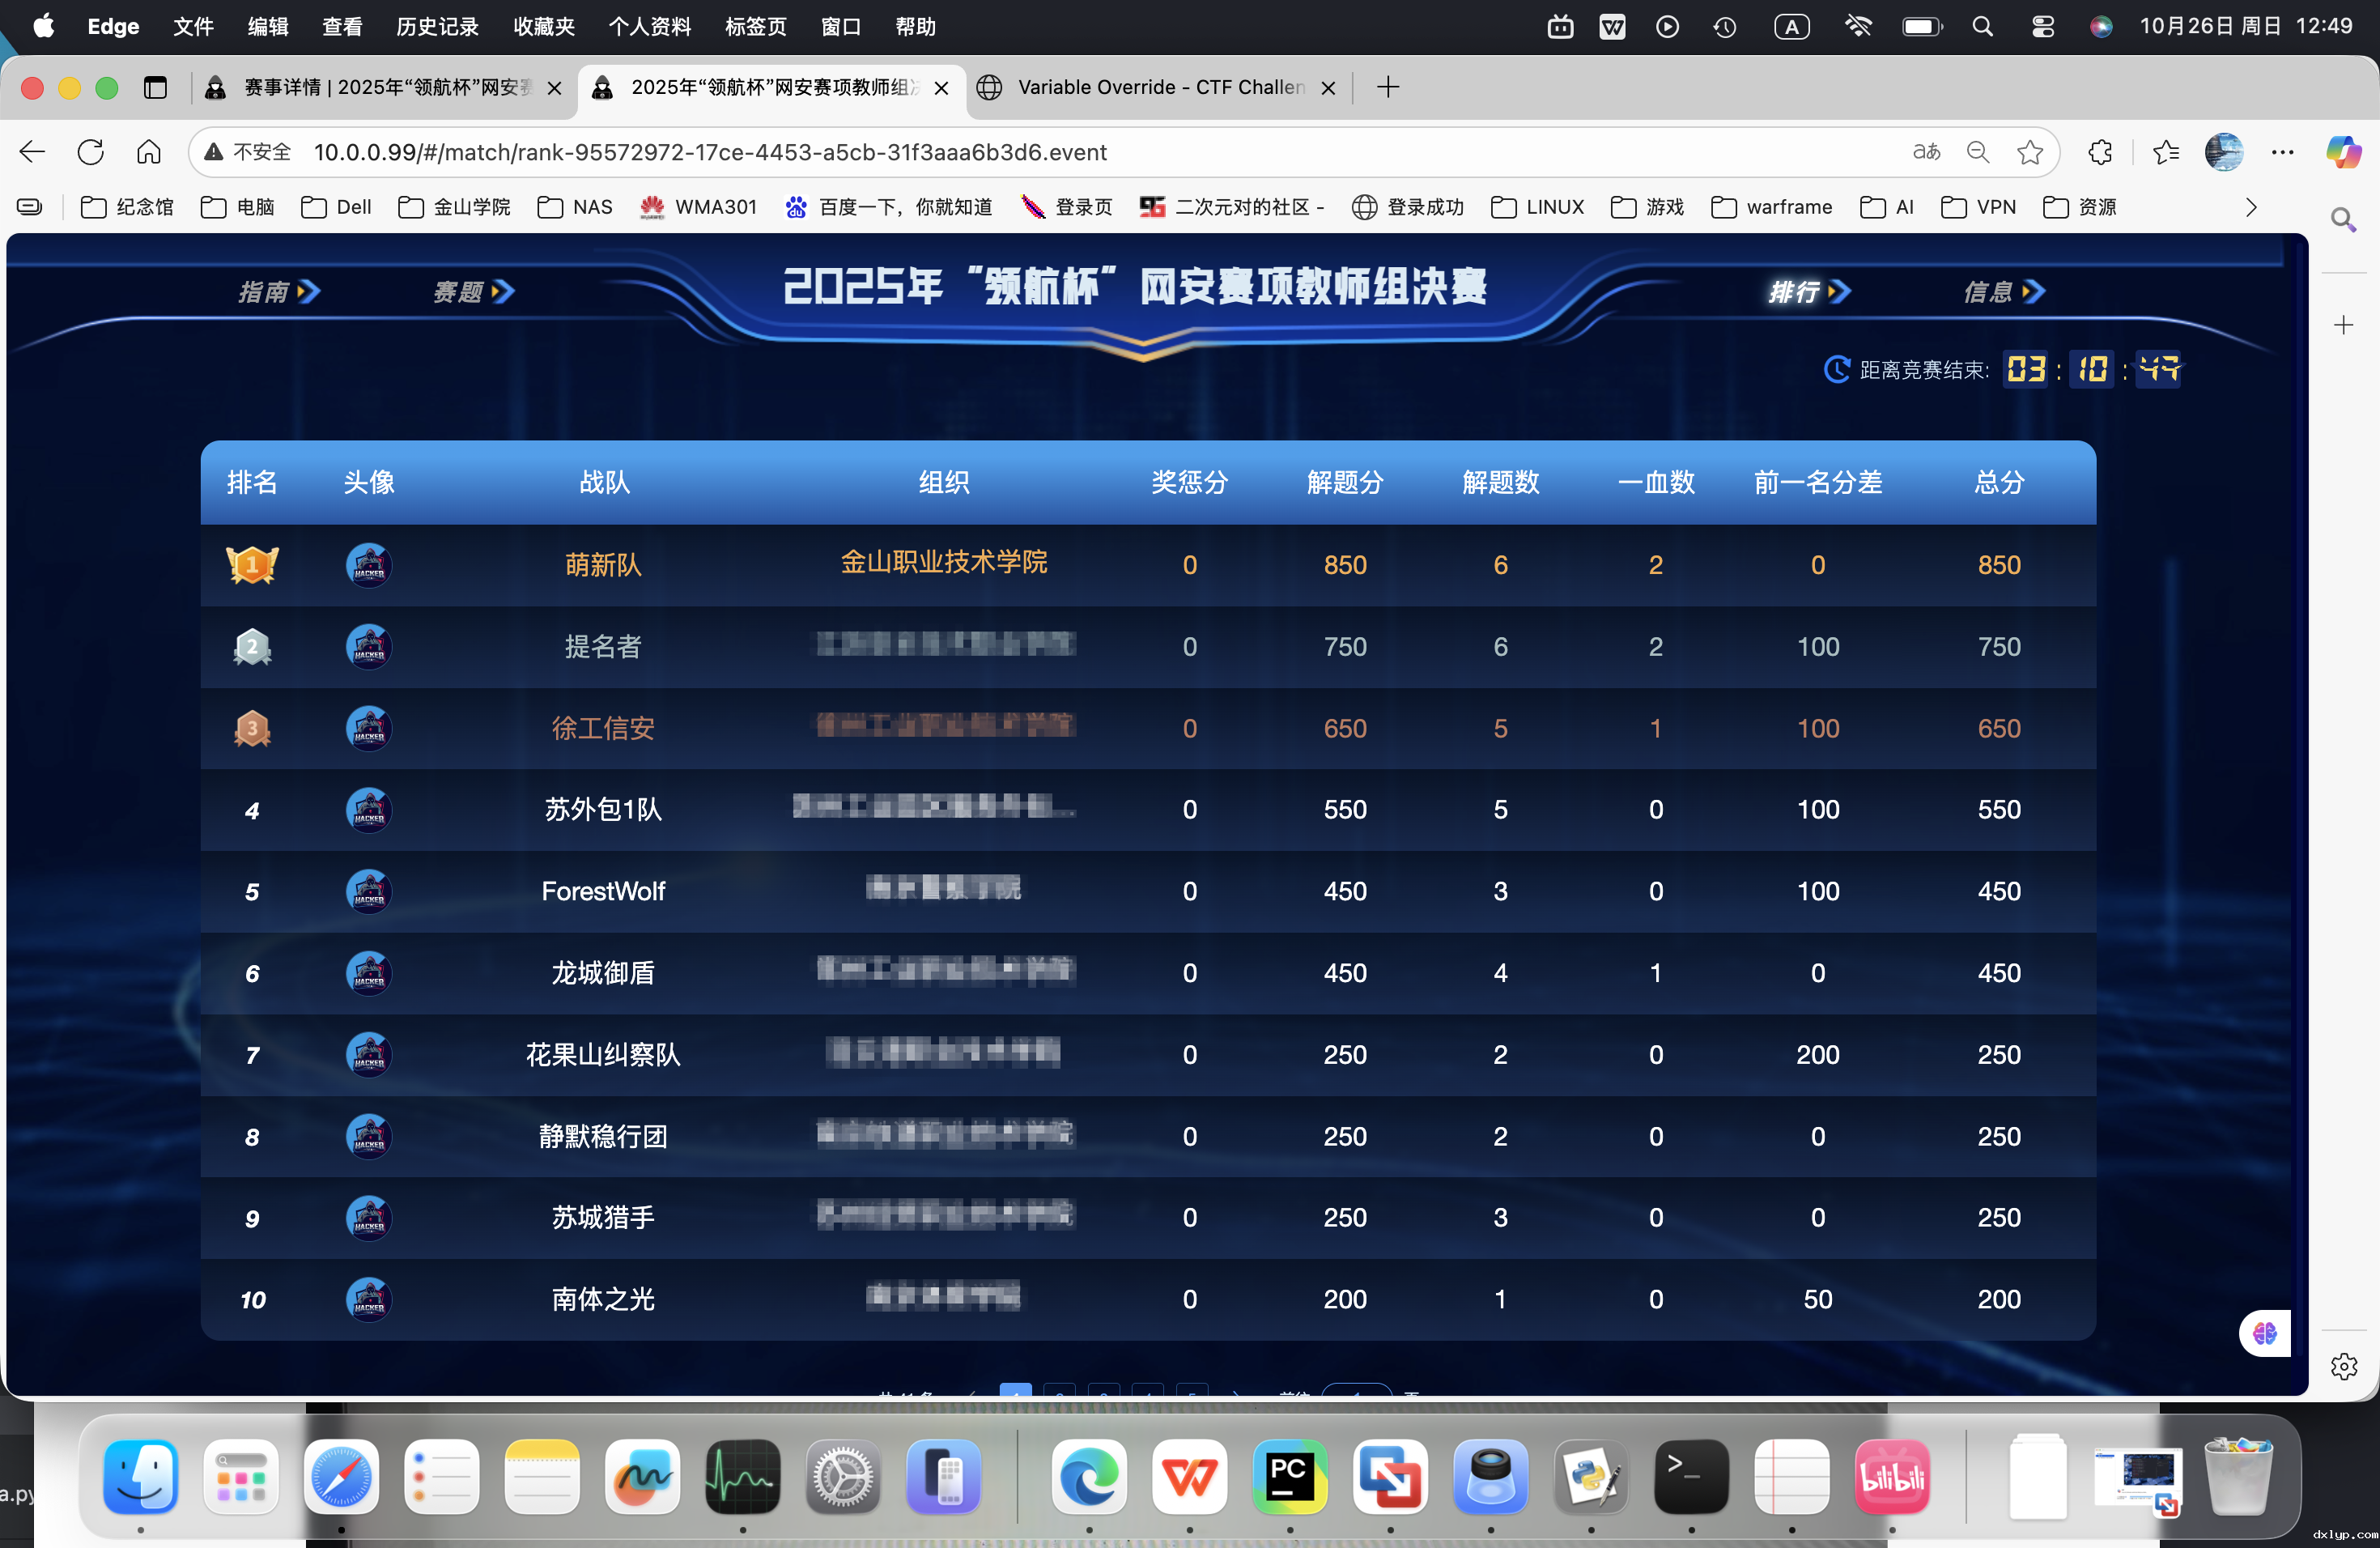Screen dimensions: 2380x1548
Task: Expand the bookmarks bar overflow chevron
Action: pos(2251,207)
